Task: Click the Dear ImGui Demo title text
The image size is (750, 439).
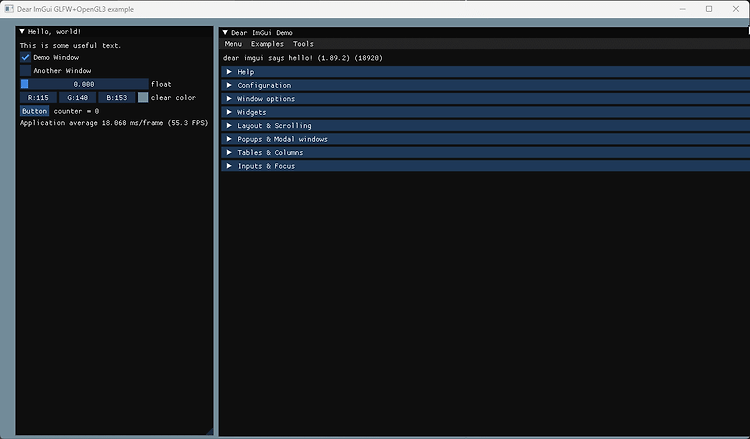Action: tap(262, 33)
